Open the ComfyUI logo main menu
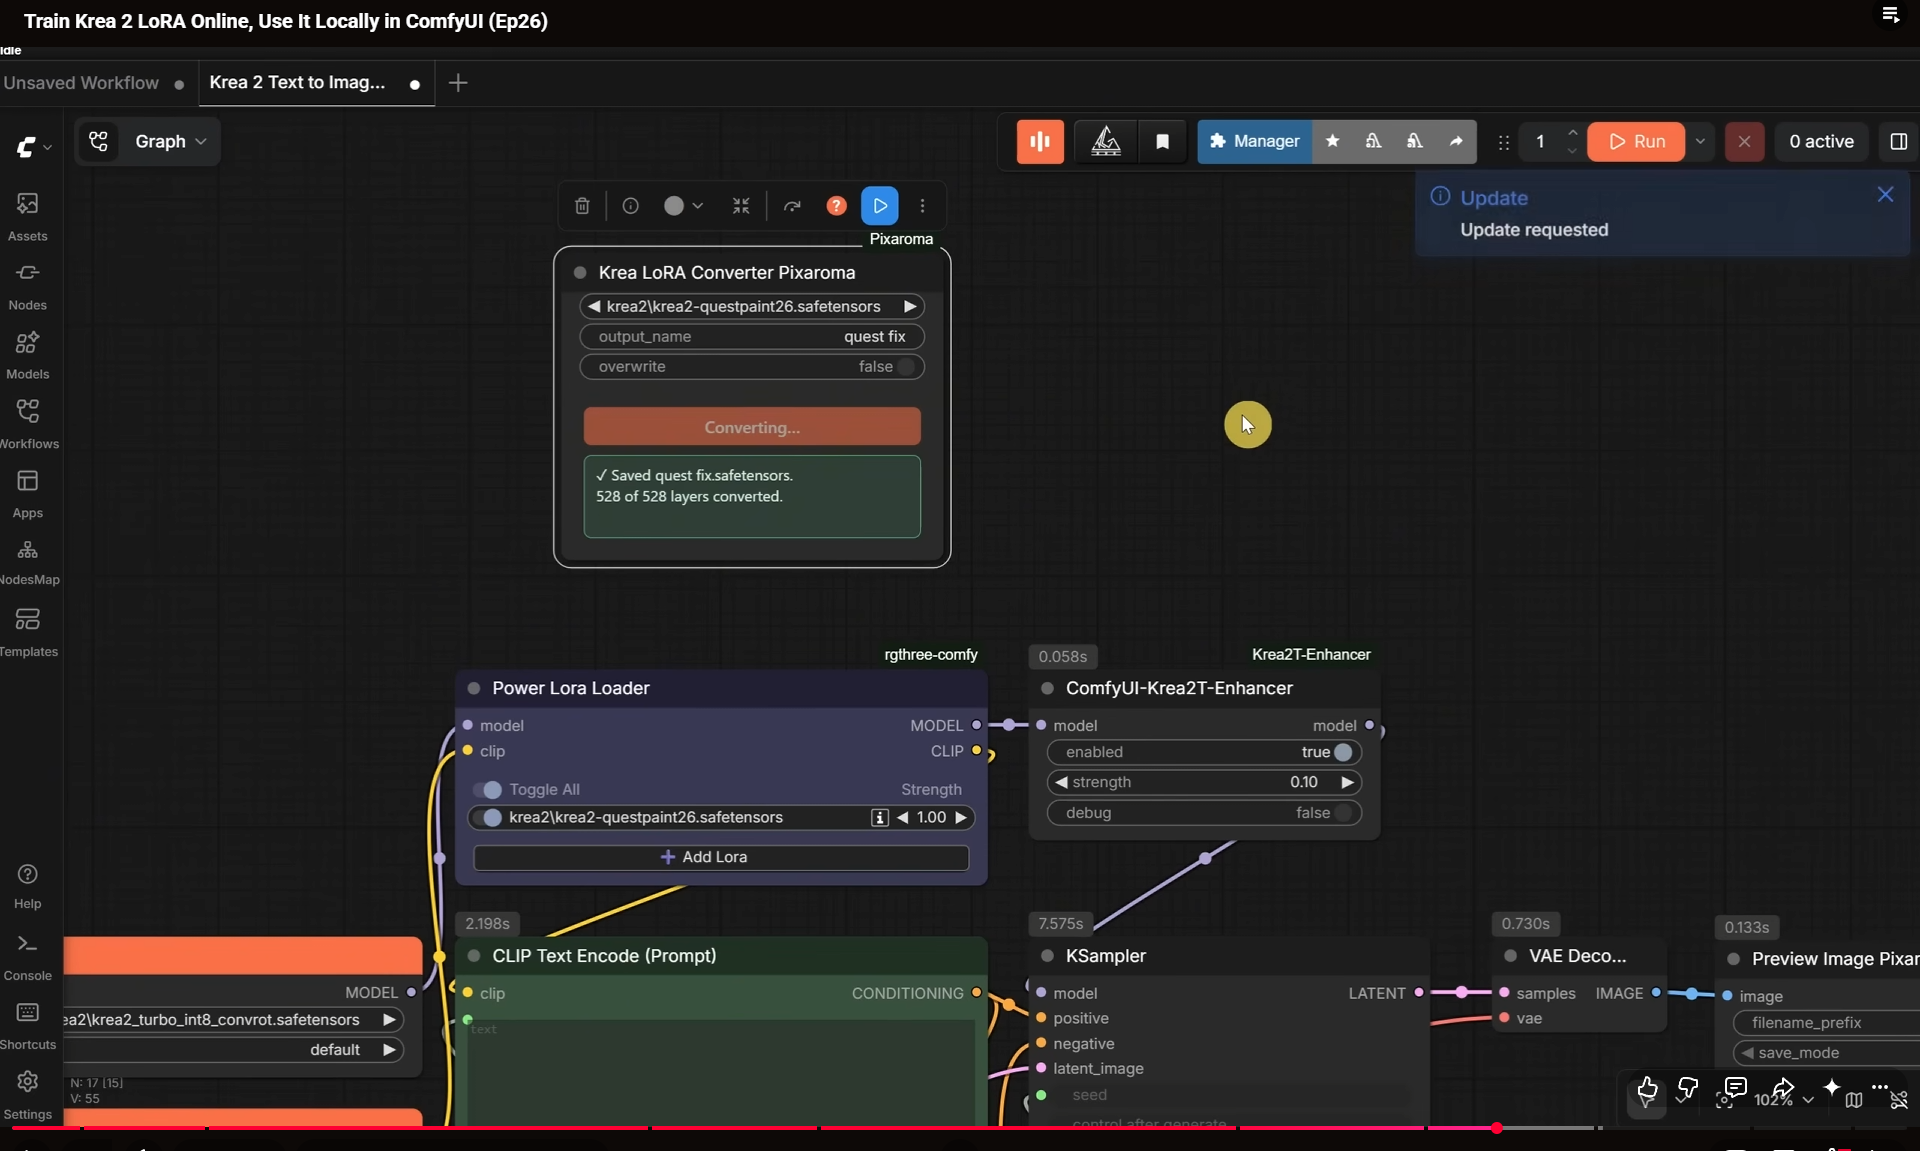 32,147
